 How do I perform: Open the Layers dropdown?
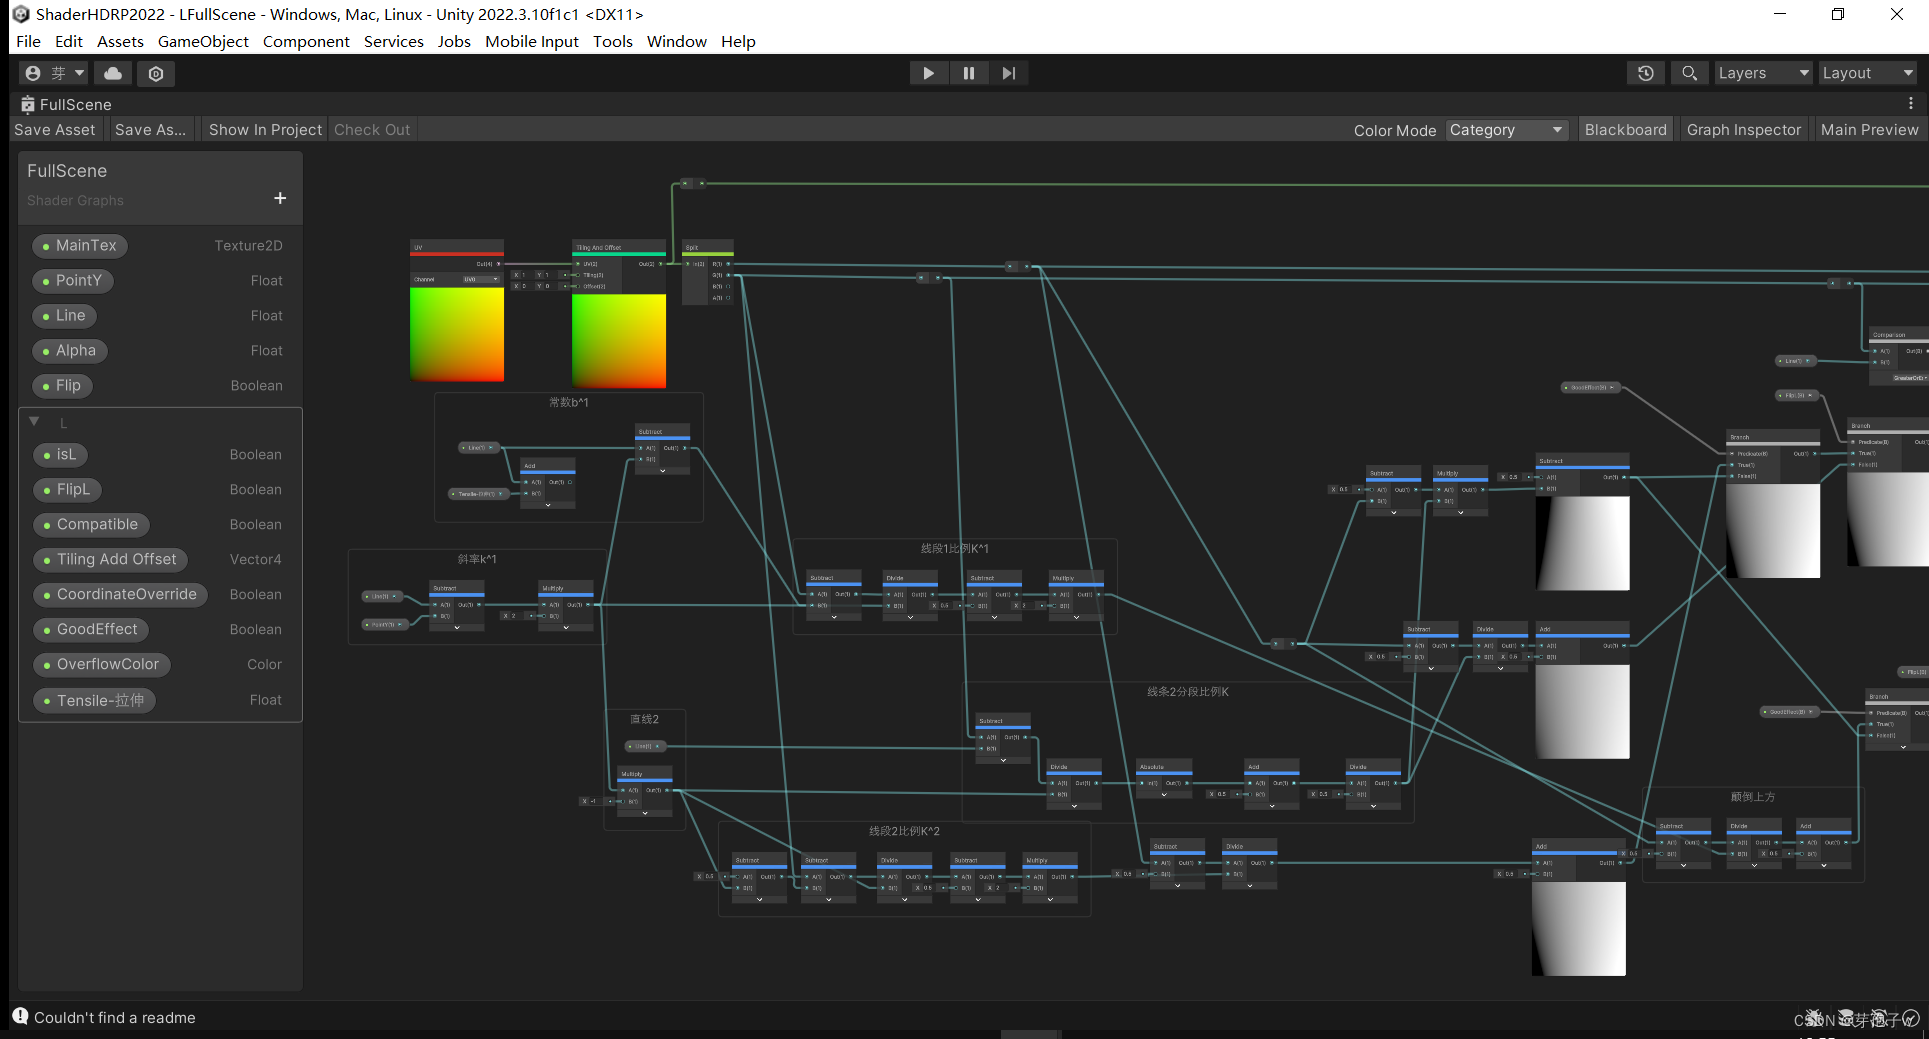[1764, 73]
